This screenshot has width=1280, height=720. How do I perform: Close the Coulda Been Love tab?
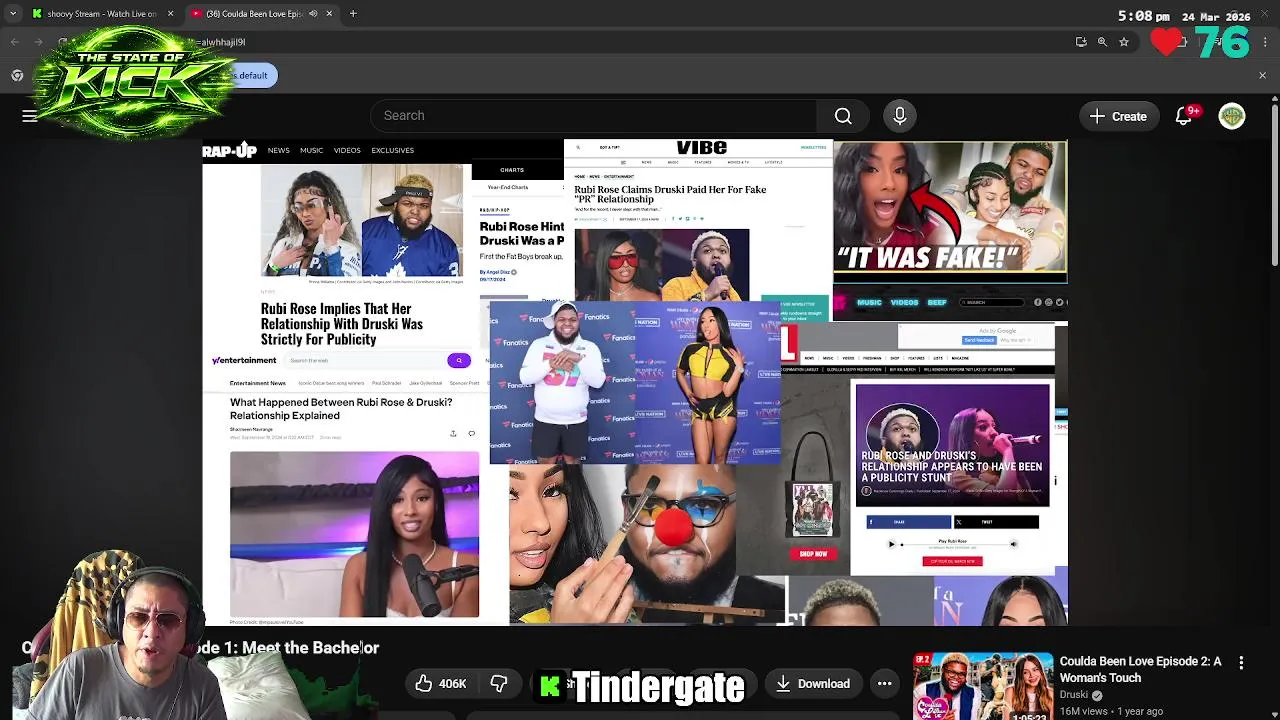point(329,14)
